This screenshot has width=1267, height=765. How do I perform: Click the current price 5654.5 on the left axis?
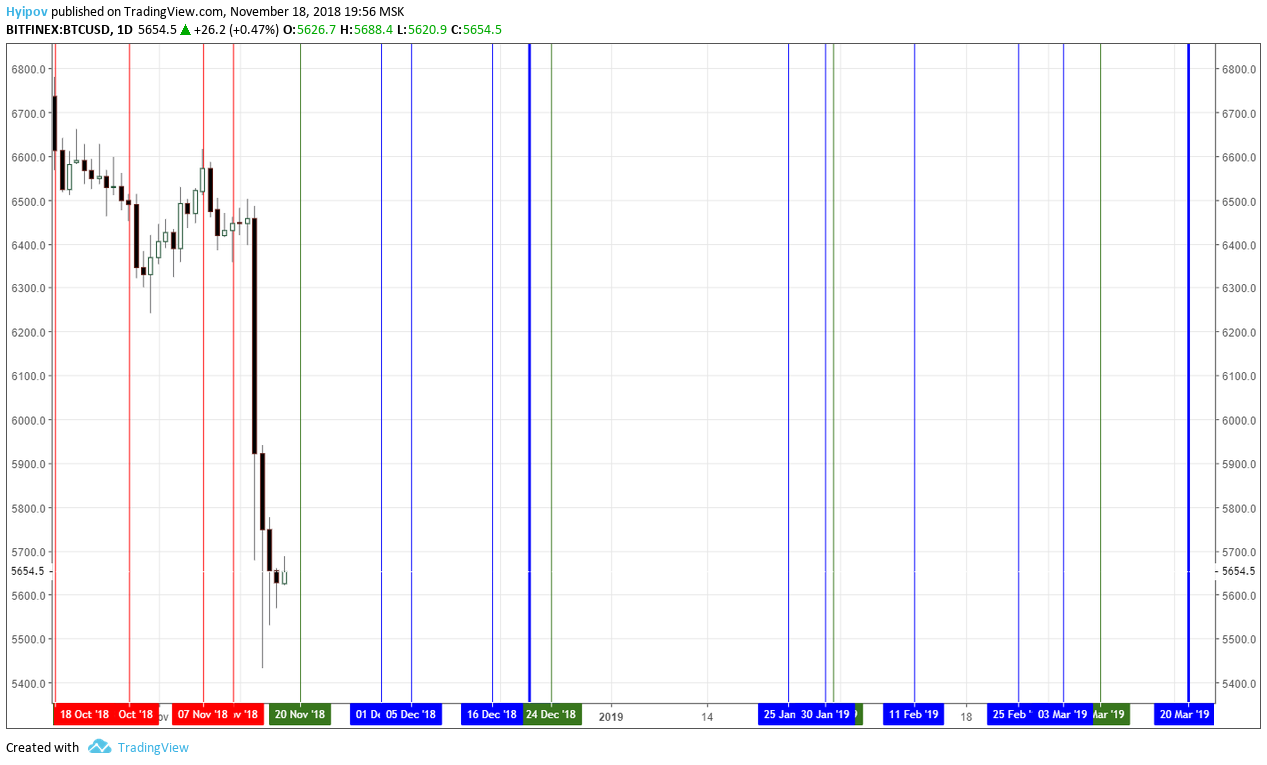[28, 571]
